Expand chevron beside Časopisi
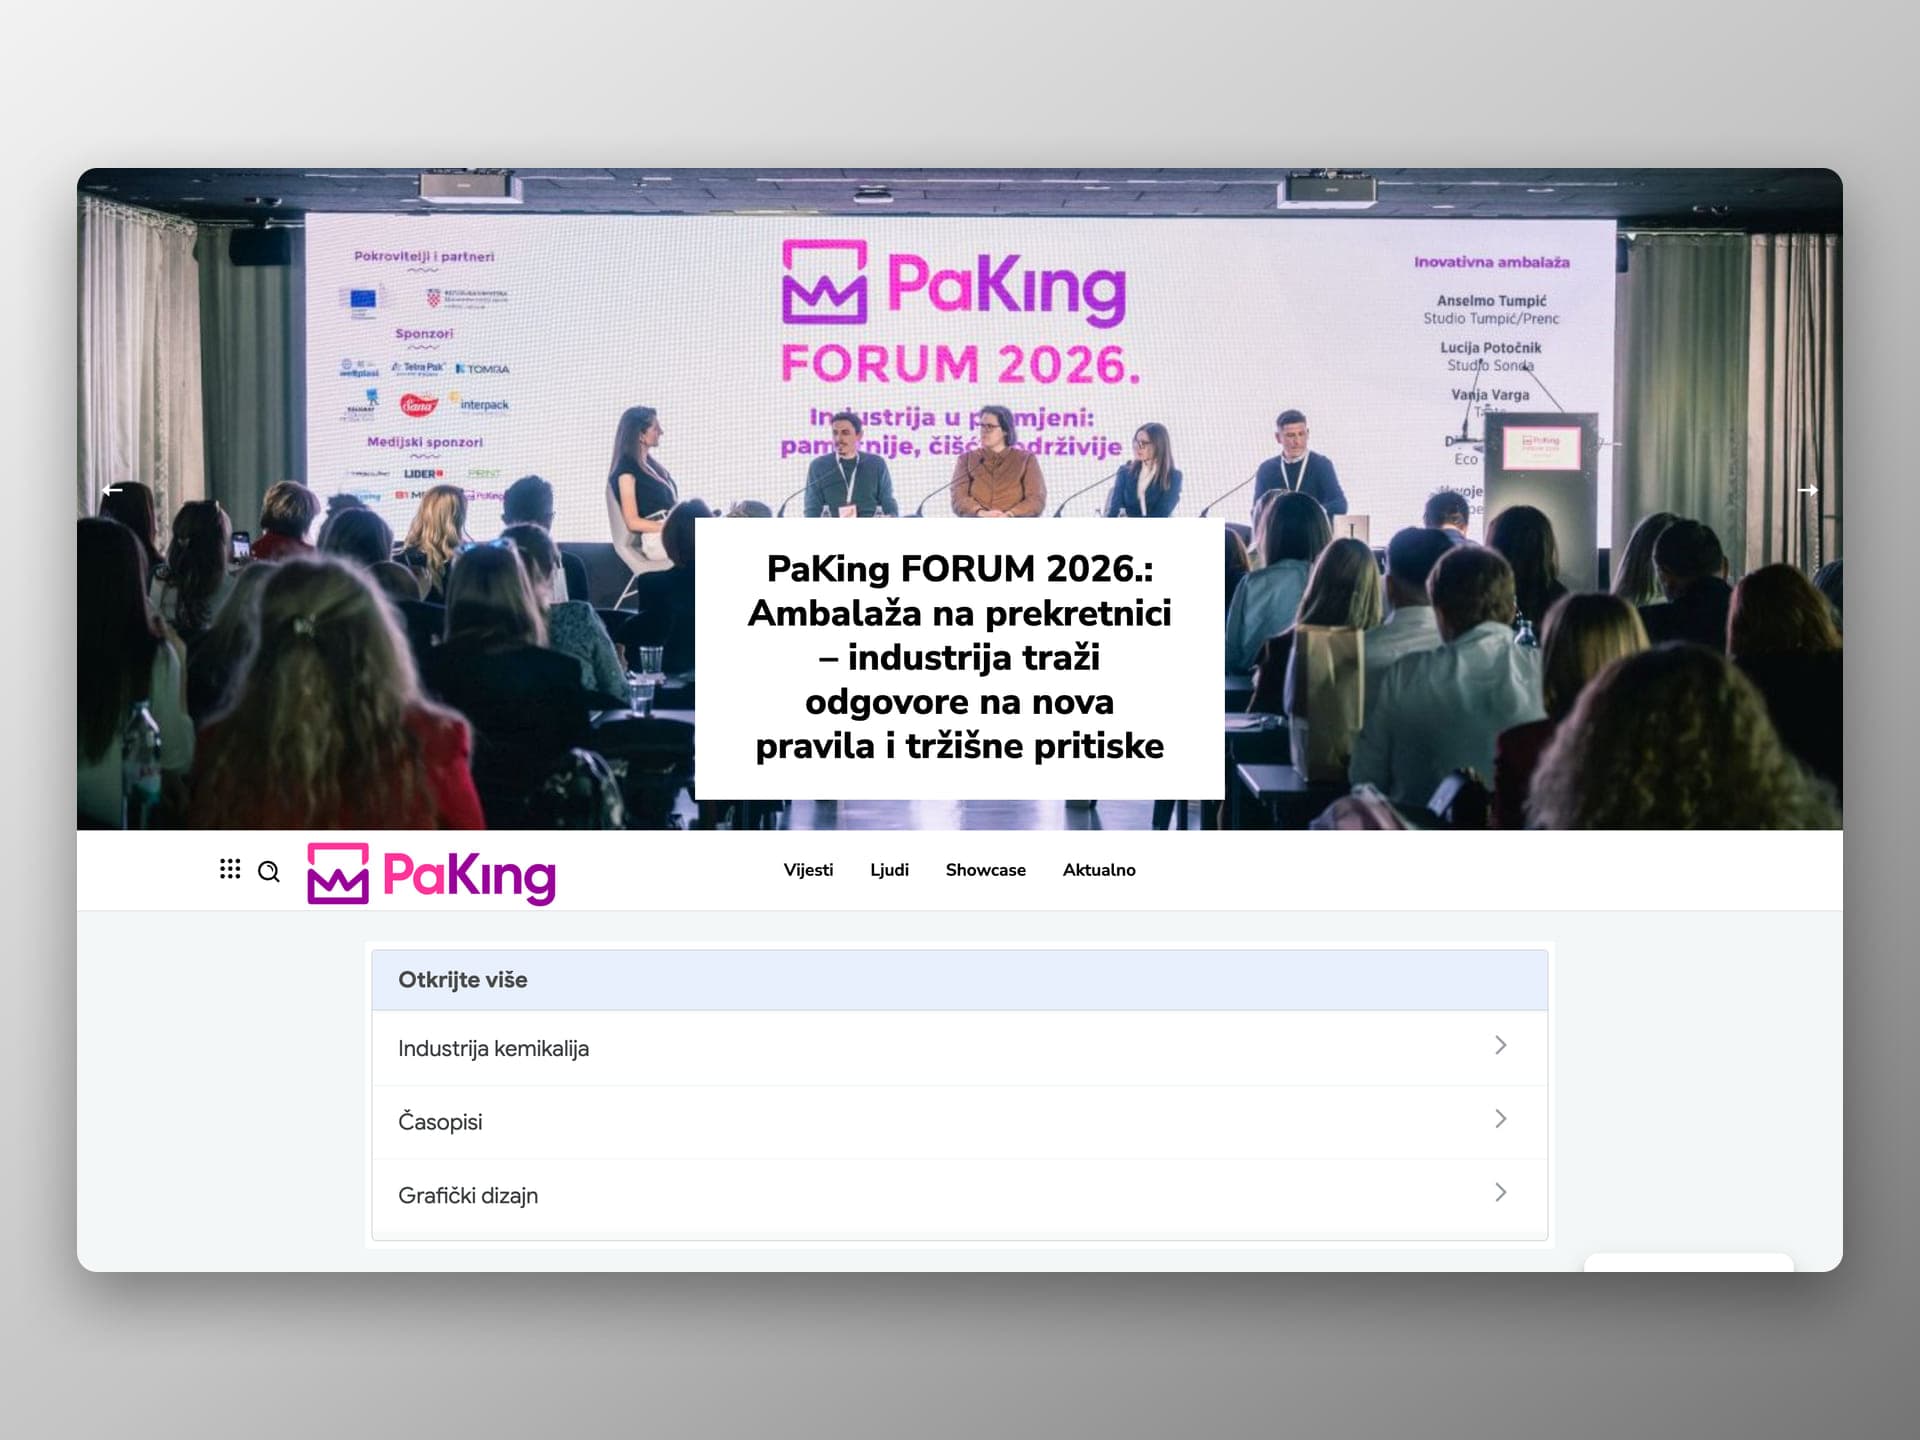Viewport: 1920px width, 1440px height. [1500, 1119]
